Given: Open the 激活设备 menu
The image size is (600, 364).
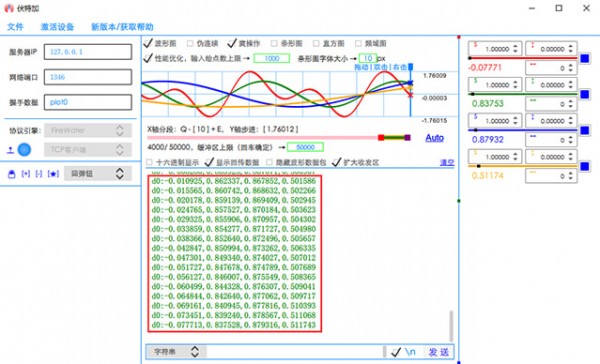Looking at the screenshot, I should click(57, 27).
